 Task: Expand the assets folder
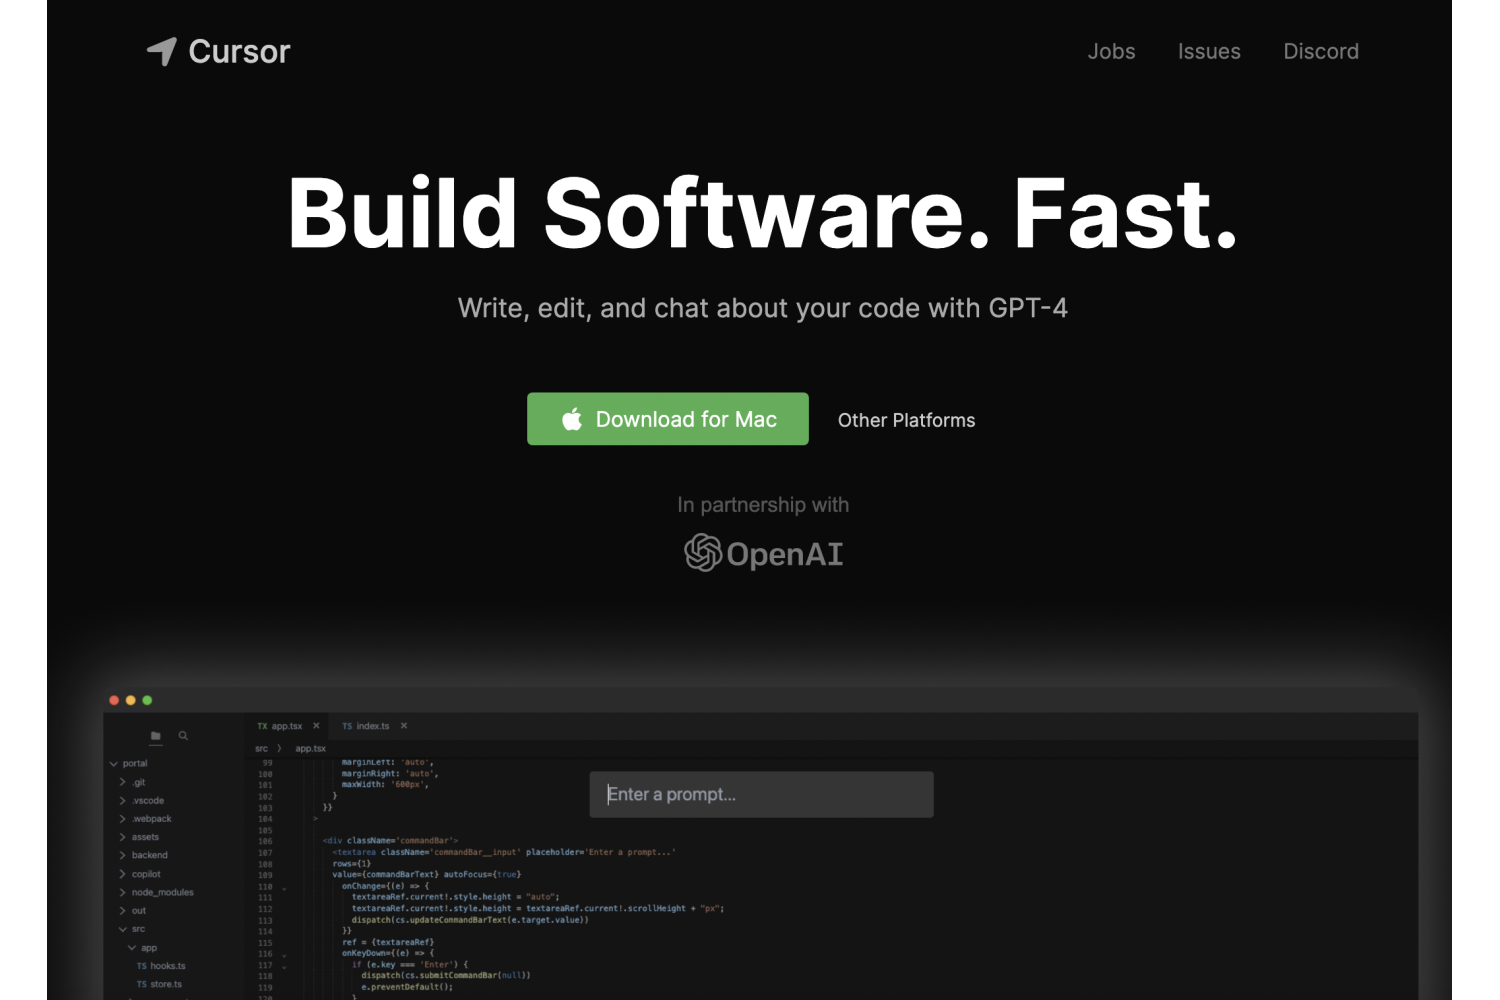pos(123,837)
